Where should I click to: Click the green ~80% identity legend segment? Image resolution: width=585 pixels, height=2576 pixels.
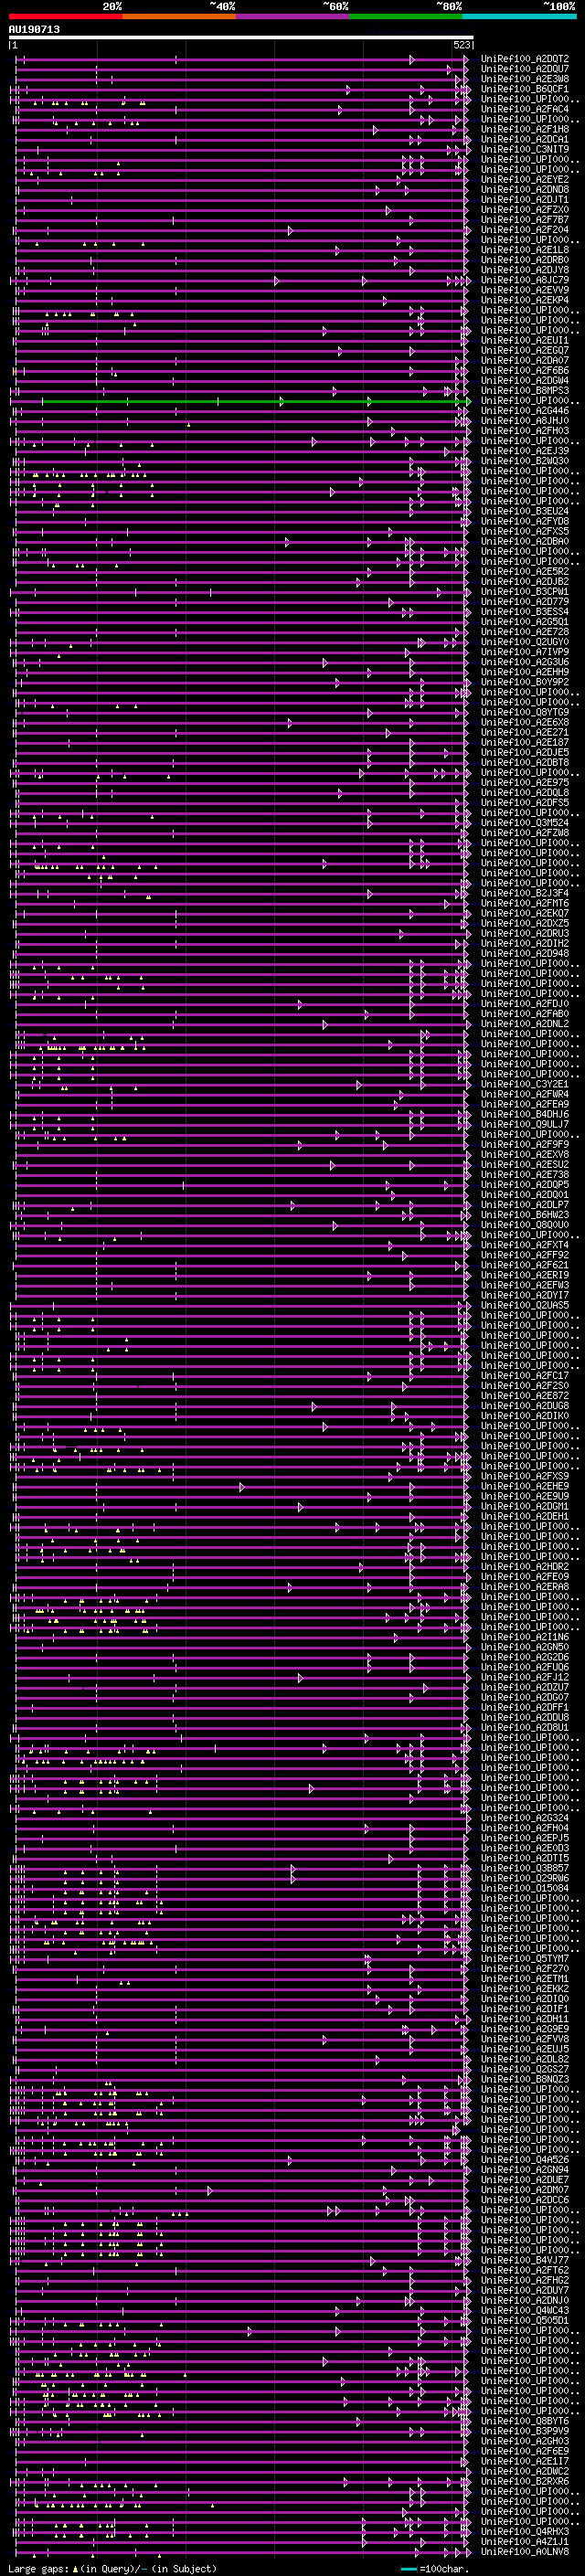point(406,16)
